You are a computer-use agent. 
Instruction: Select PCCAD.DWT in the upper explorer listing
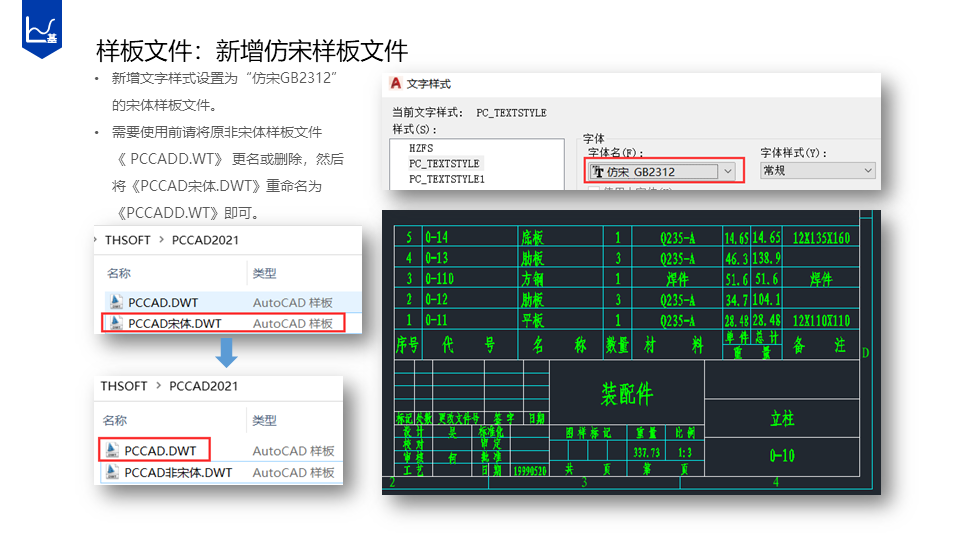click(x=163, y=302)
